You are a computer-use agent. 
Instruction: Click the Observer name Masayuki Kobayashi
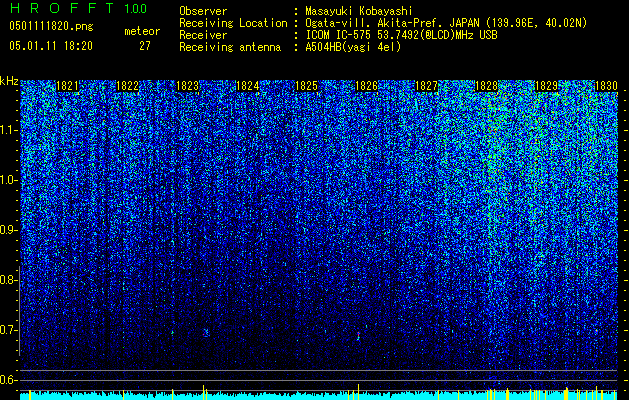point(359,11)
